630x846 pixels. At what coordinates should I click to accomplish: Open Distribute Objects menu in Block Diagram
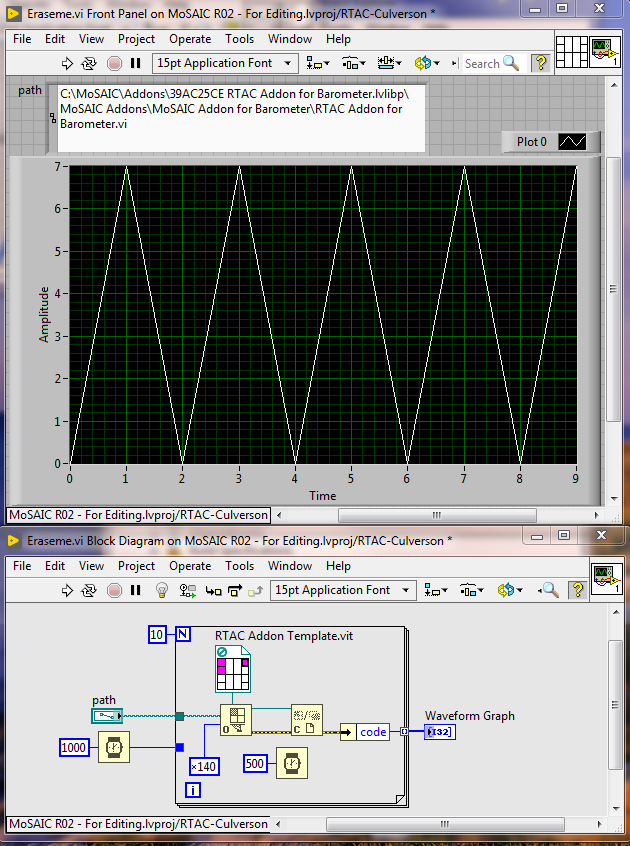point(472,590)
